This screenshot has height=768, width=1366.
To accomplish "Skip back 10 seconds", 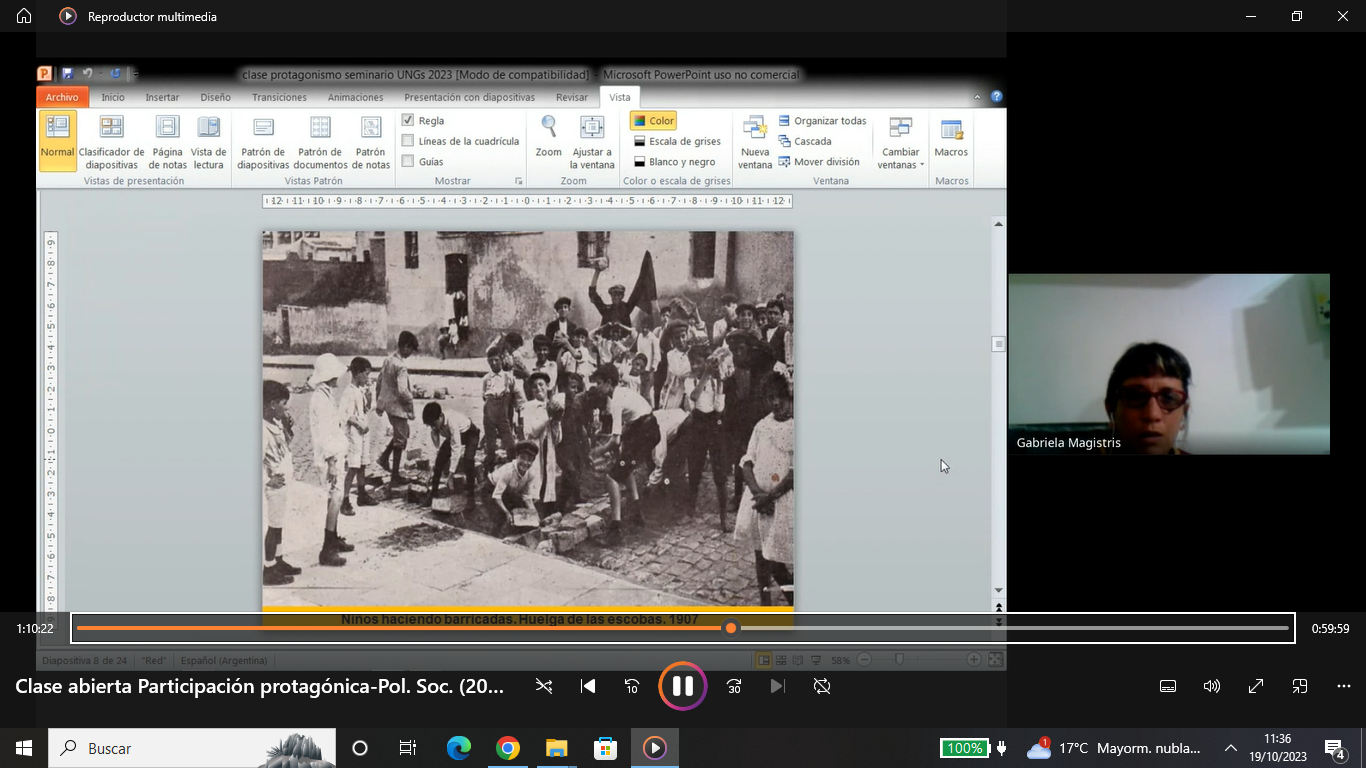I will coord(632,686).
